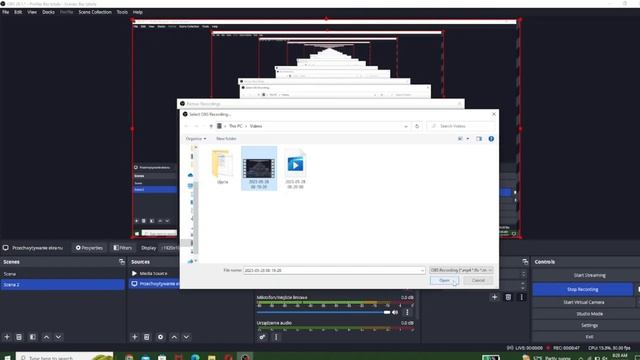640x360 pixels.
Task: Change view layout icon in file dialog
Action: 460,139
